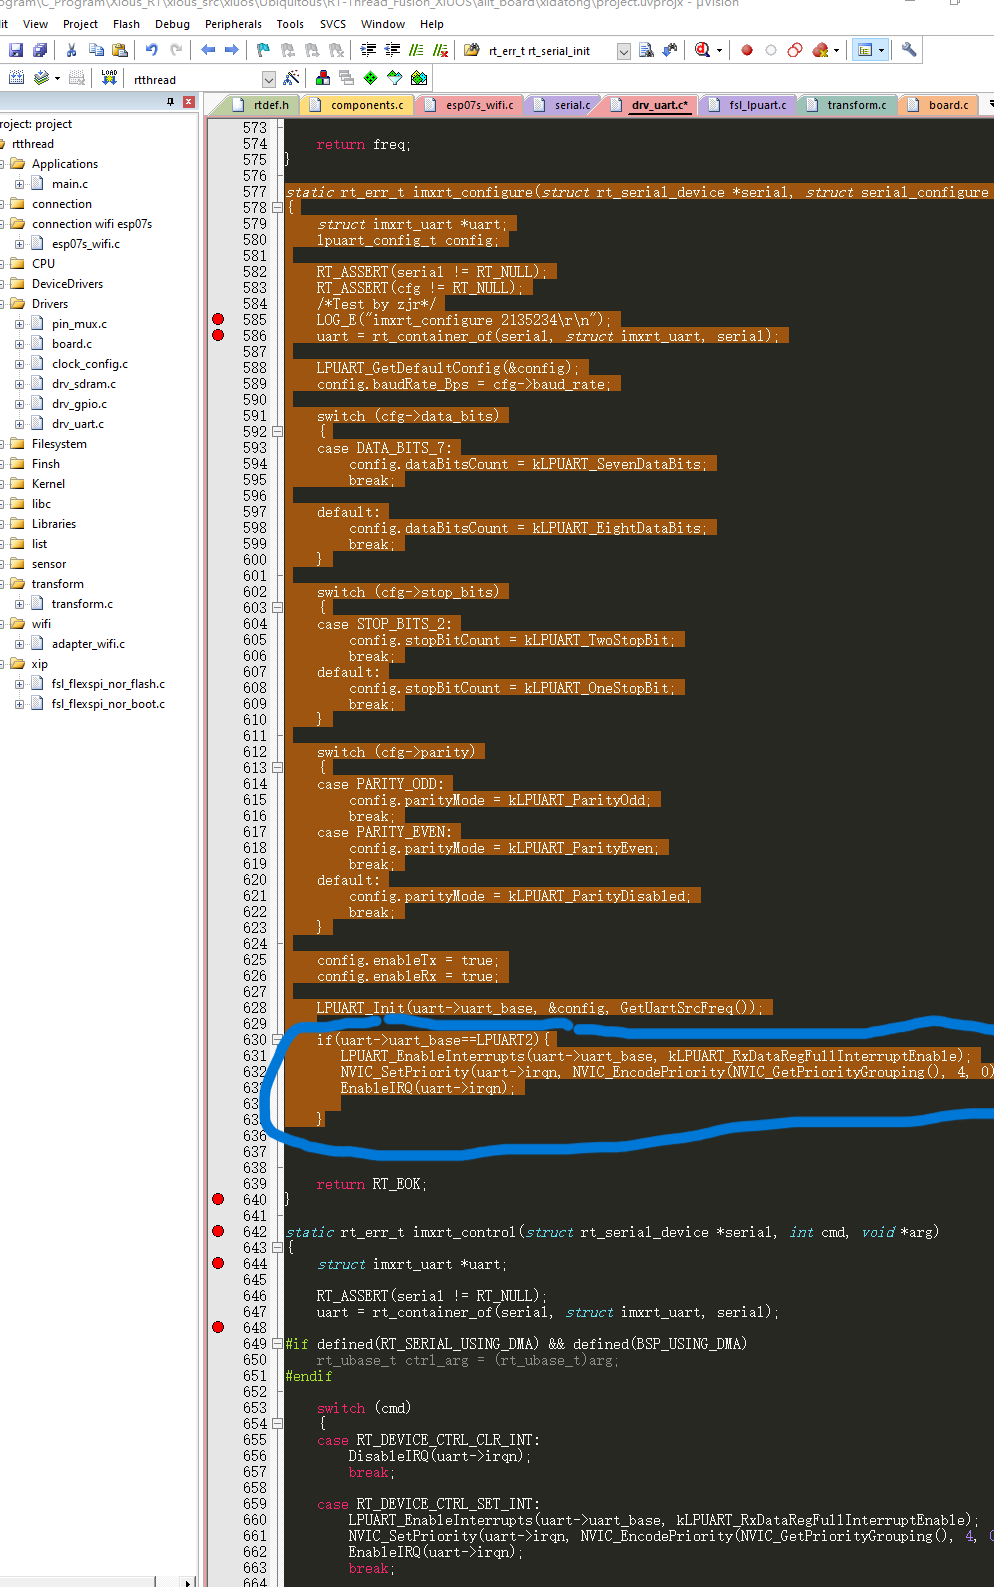The image size is (994, 1587).
Task: Select clock_config.c in Drivers group
Action: 90,364
